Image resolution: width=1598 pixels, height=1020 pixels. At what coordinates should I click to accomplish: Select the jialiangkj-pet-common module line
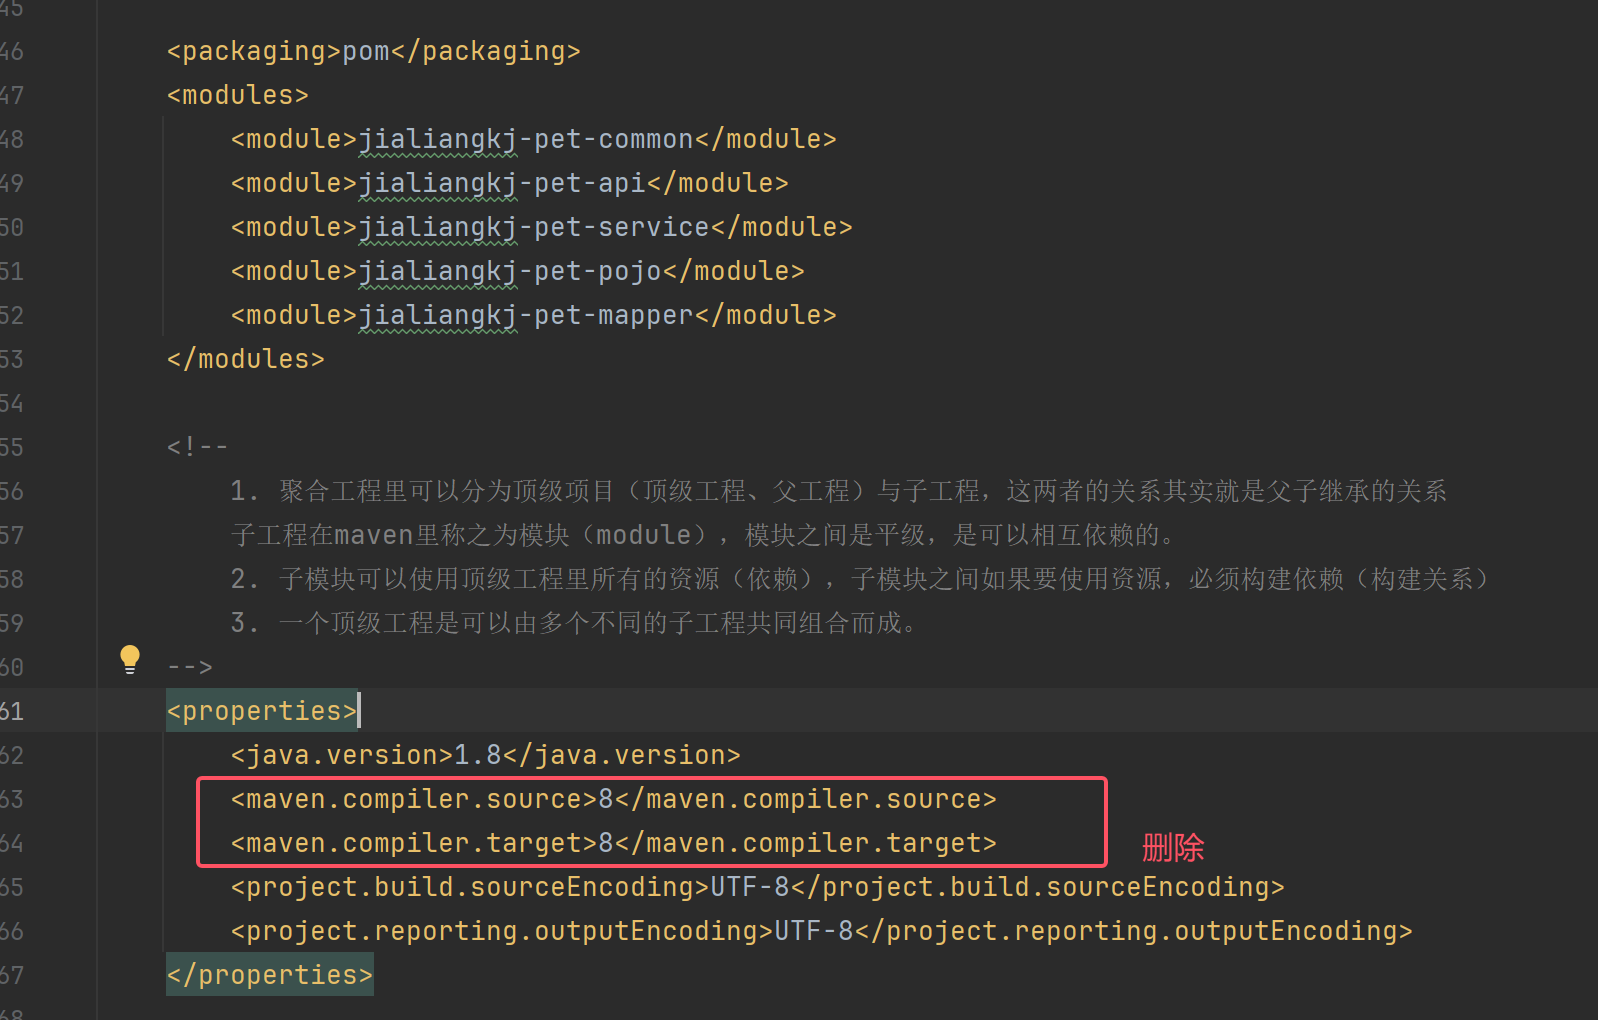(x=534, y=139)
